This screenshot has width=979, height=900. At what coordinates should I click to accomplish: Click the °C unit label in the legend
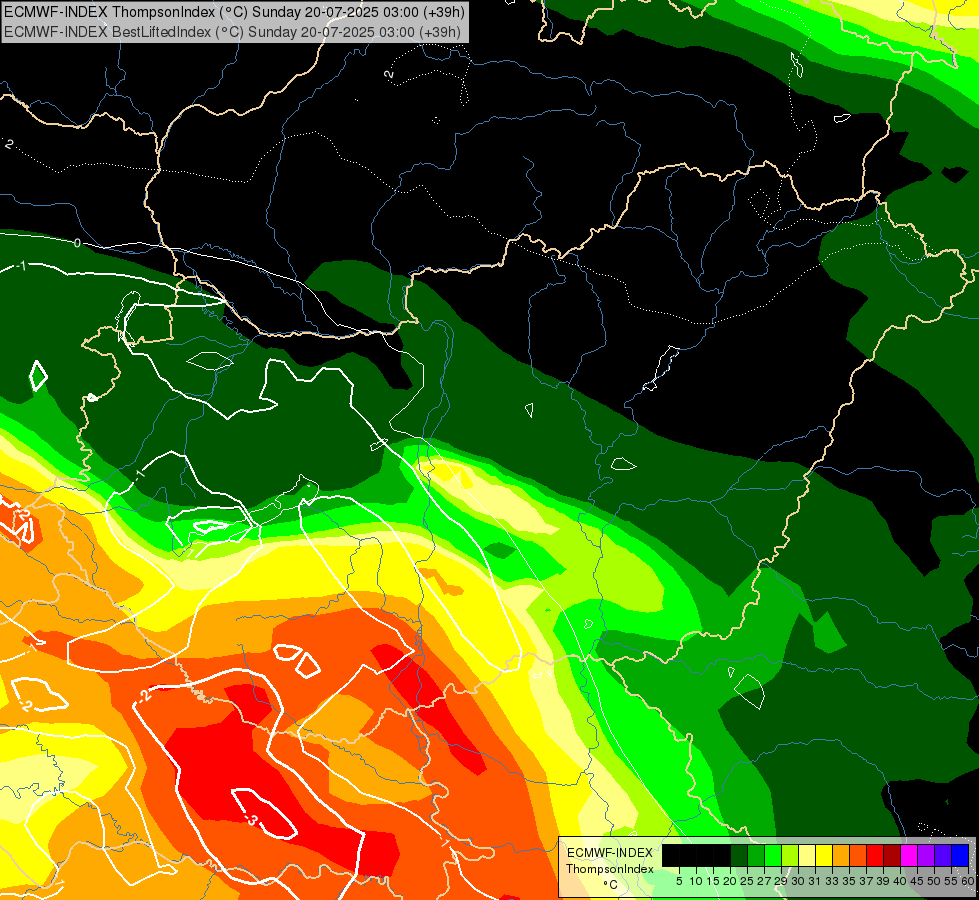611,885
